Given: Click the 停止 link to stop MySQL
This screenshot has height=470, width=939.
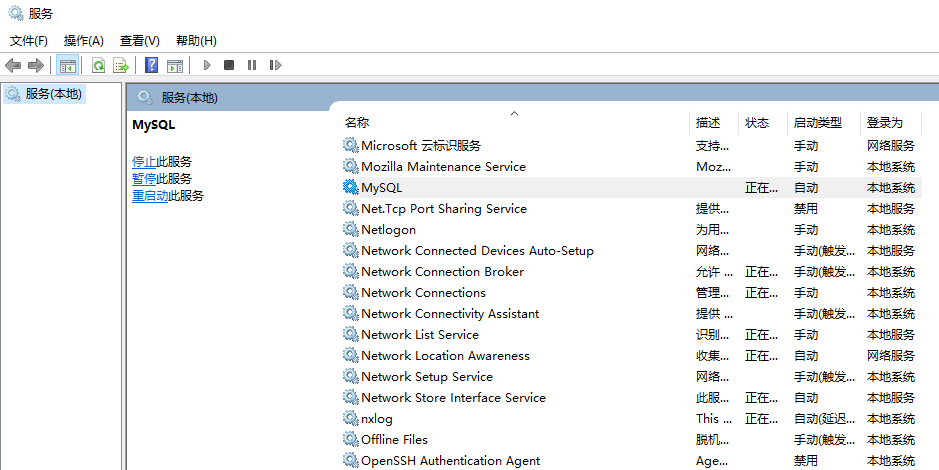Looking at the screenshot, I should click(144, 162).
